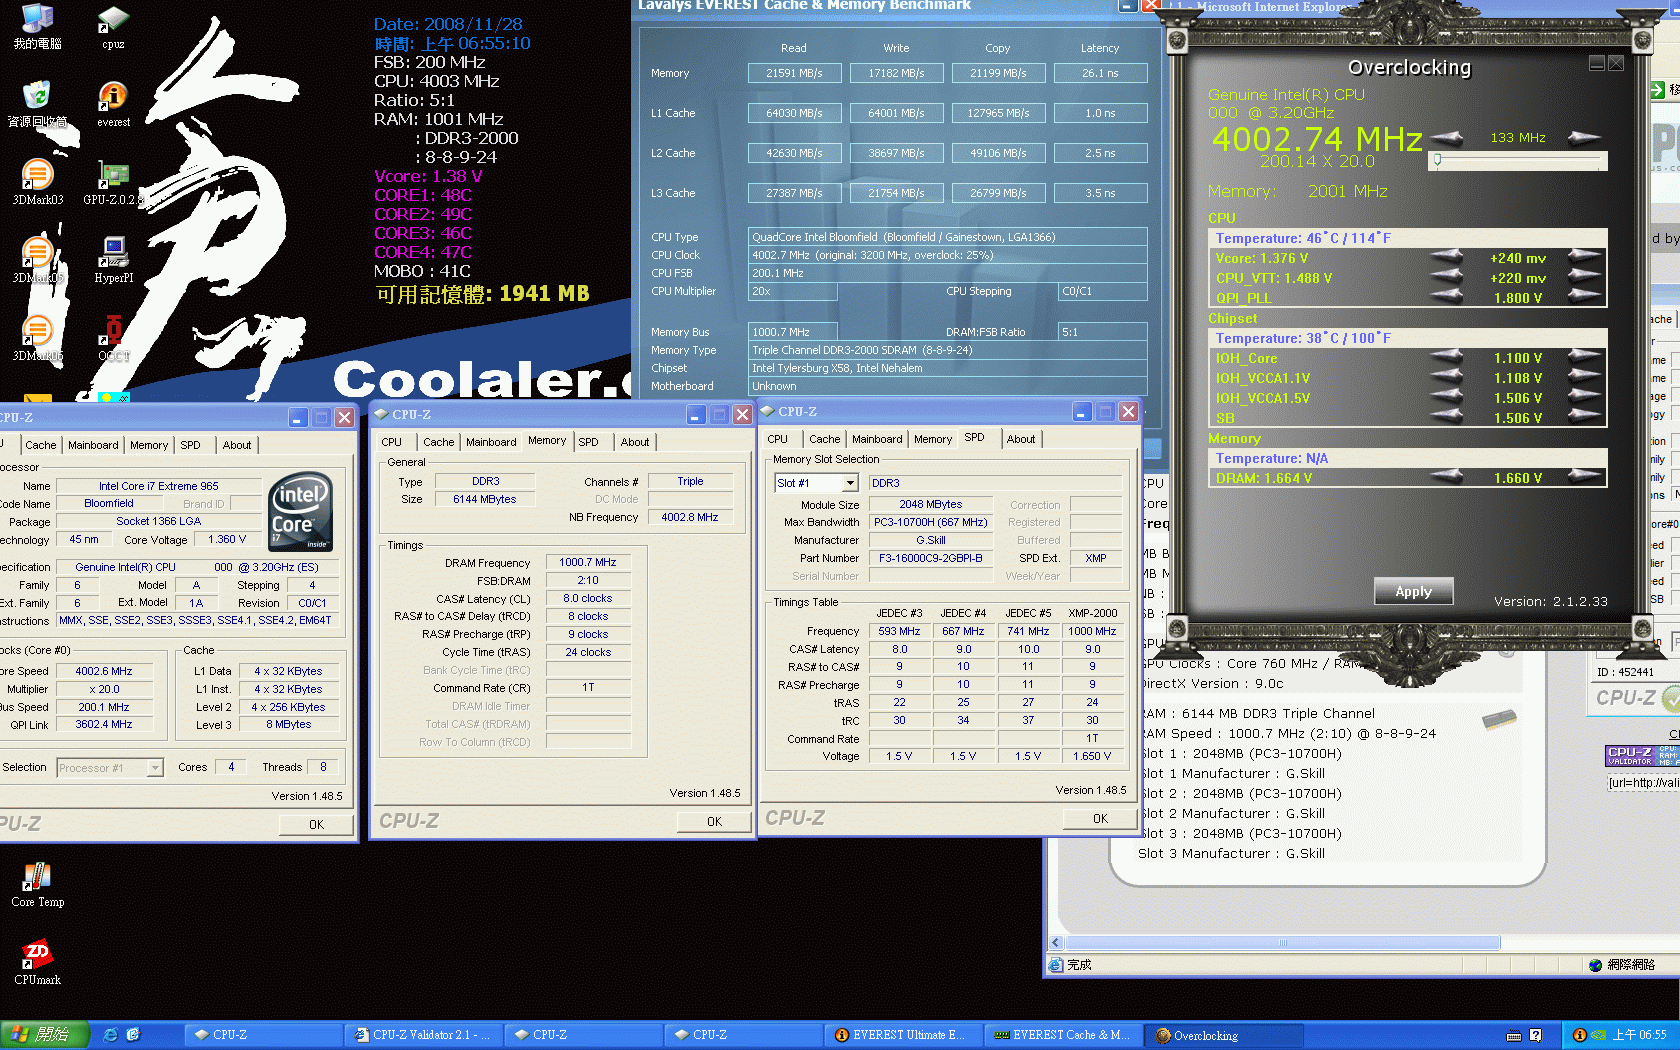Click OK in CPU-Z Timings window
The width and height of the screenshot is (1680, 1050).
pos(714,821)
